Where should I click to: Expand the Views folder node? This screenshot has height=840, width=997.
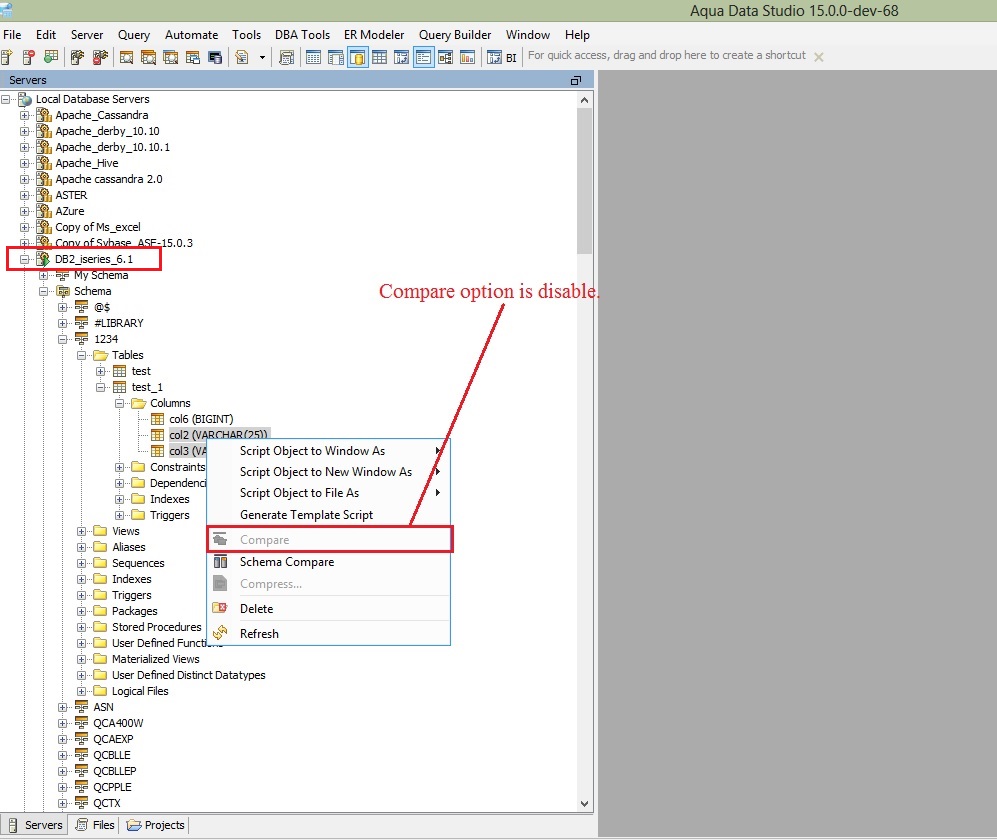81,531
